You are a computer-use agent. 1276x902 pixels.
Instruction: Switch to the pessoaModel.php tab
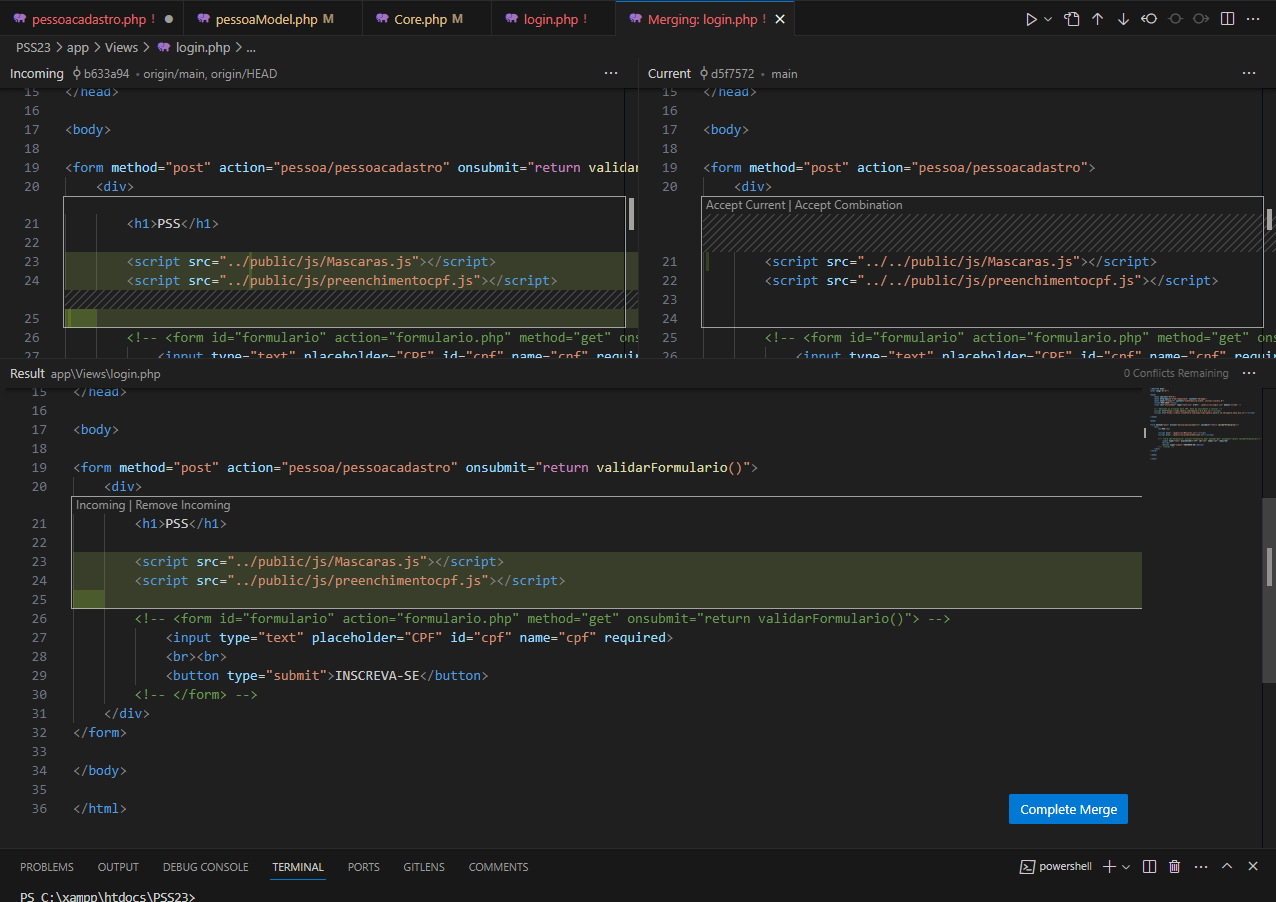pos(265,19)
